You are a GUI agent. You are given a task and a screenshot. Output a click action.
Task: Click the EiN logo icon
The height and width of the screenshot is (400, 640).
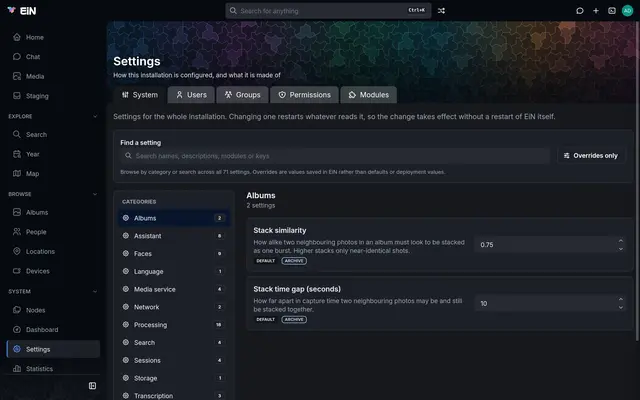(x=11, y=10)
